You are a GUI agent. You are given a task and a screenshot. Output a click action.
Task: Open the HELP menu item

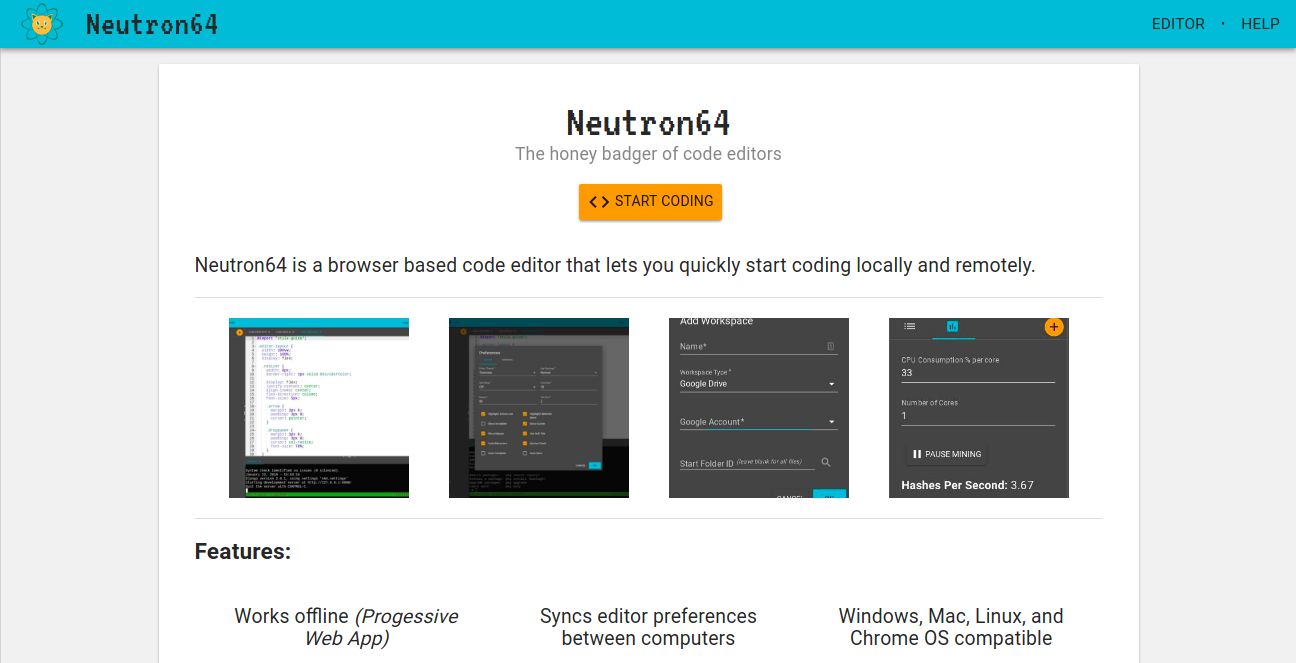pos(1260,24)
